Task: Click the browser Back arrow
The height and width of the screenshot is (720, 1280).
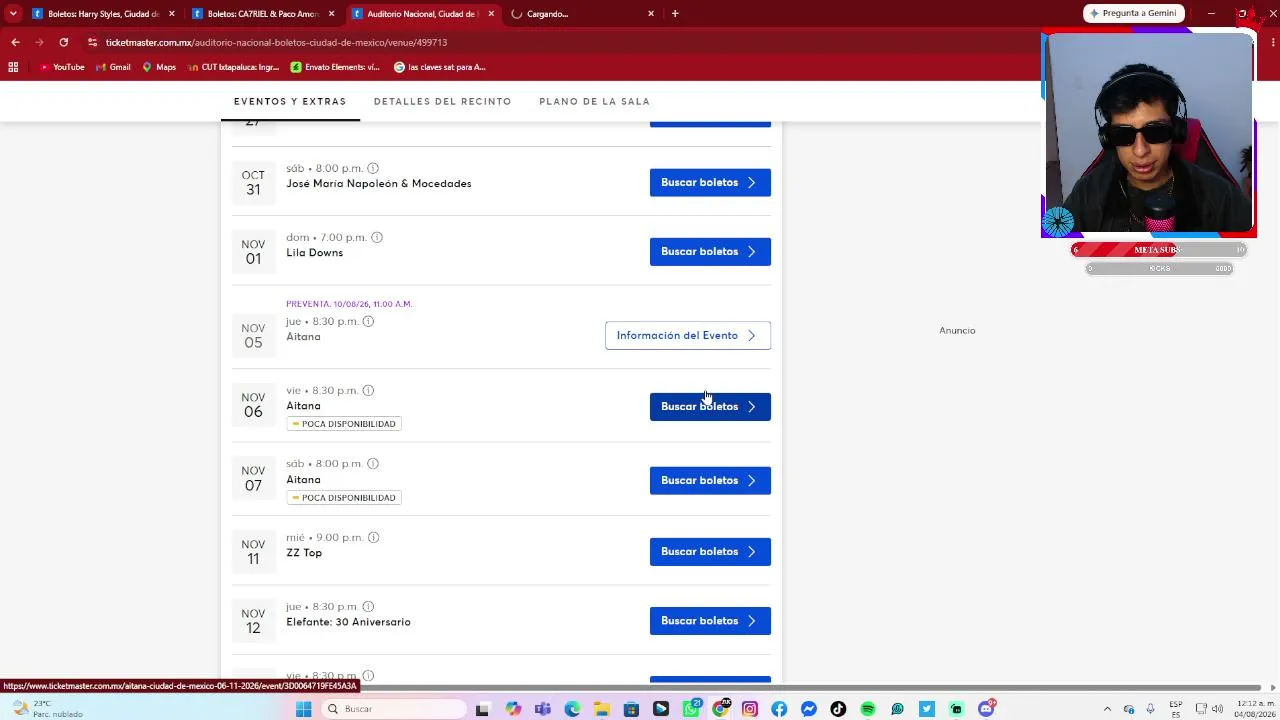Action: coord(15,42)
